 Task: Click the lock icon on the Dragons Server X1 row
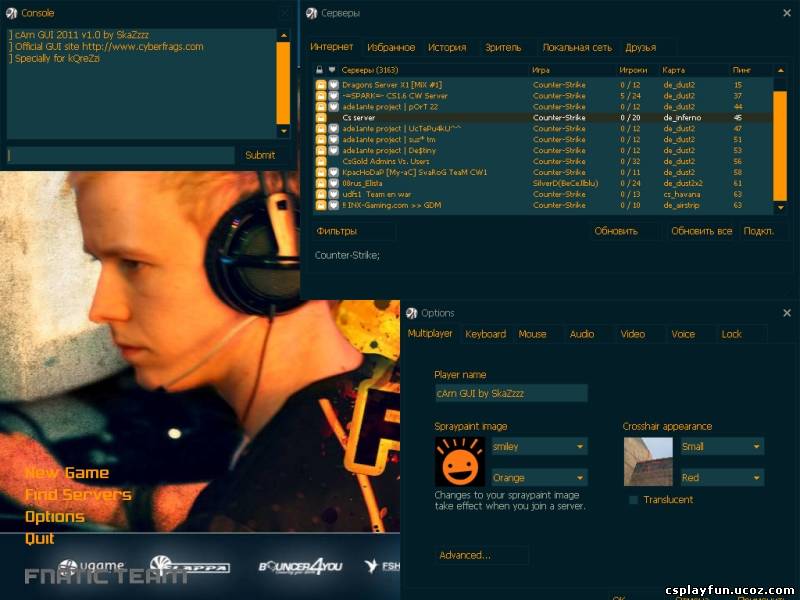[x=320, y=85]
